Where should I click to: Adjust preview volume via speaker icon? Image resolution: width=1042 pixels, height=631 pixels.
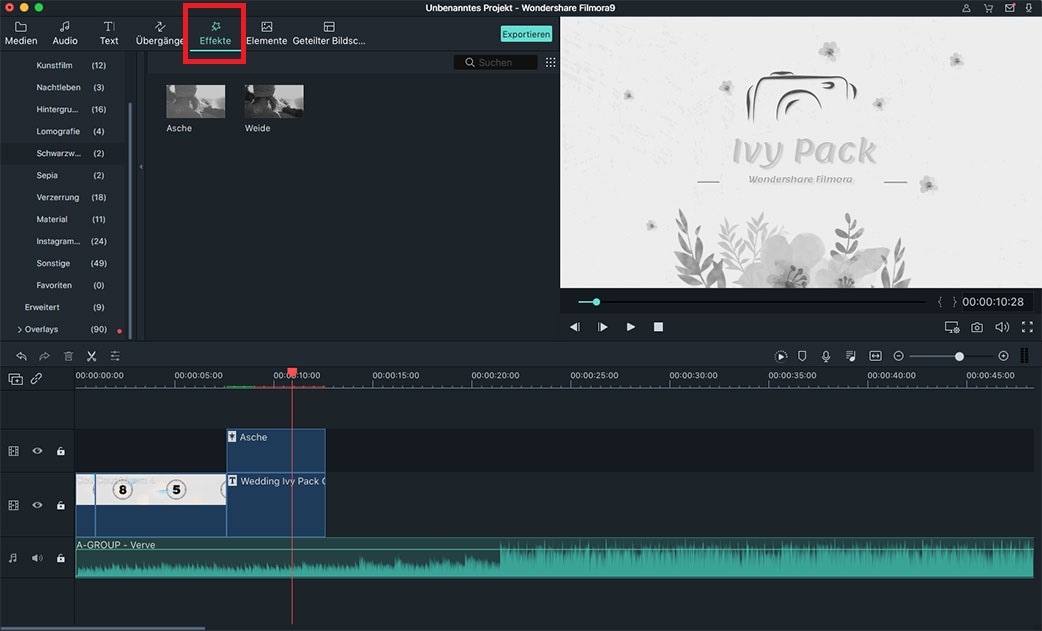coord(1001,327)
